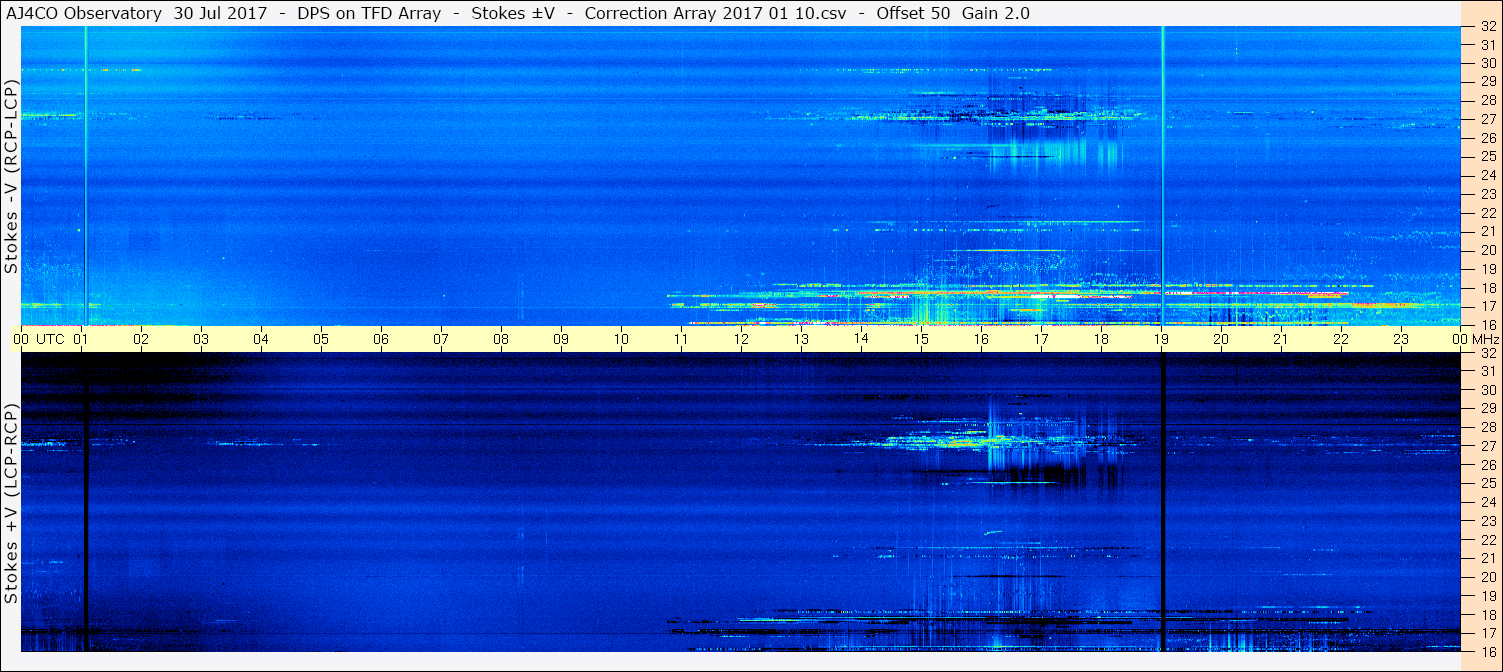Screen dimensions: 1503x672
Task: Select the 07 hour tick on the time axis
Action: coord(441,339)
